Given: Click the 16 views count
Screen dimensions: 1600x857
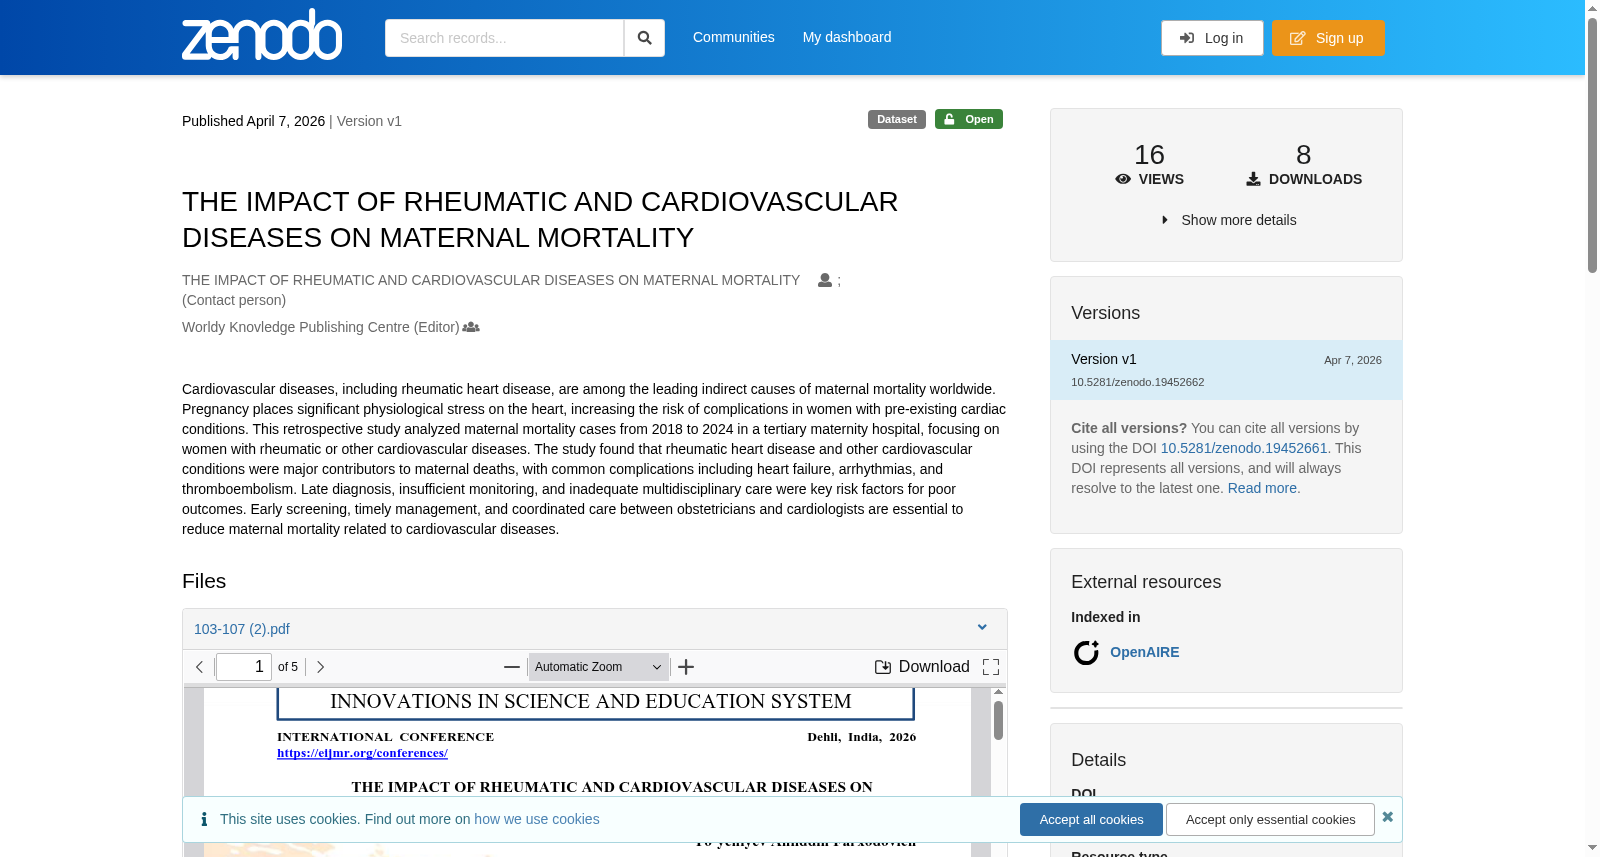Looking at the screenshot, I should 1150,155.
